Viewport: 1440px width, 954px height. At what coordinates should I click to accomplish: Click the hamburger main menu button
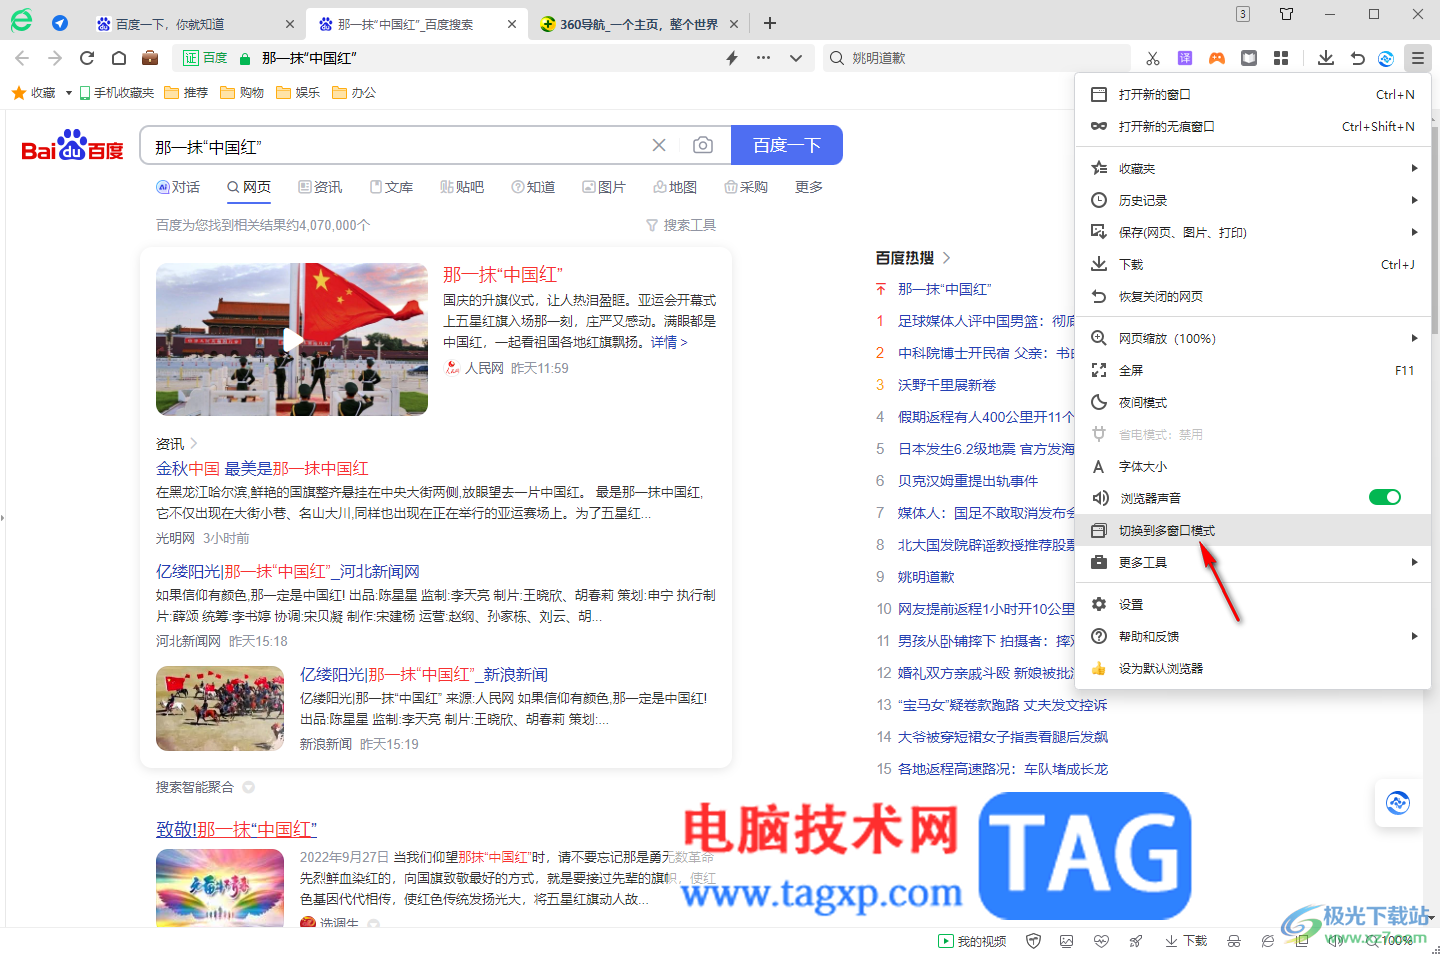coord(1418,58)
